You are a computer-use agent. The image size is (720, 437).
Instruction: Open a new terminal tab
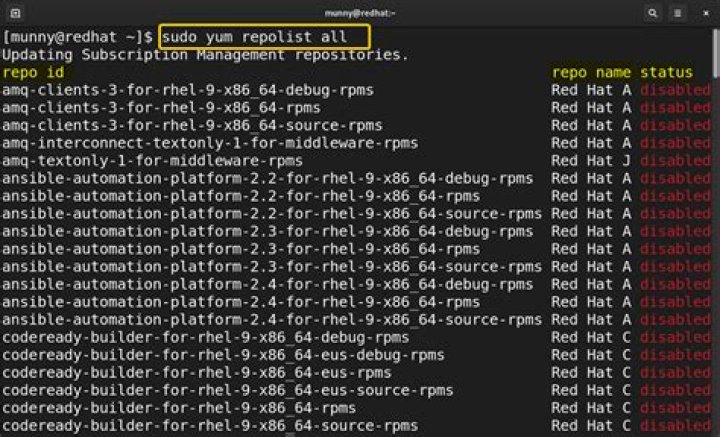(x=13, y=12)
